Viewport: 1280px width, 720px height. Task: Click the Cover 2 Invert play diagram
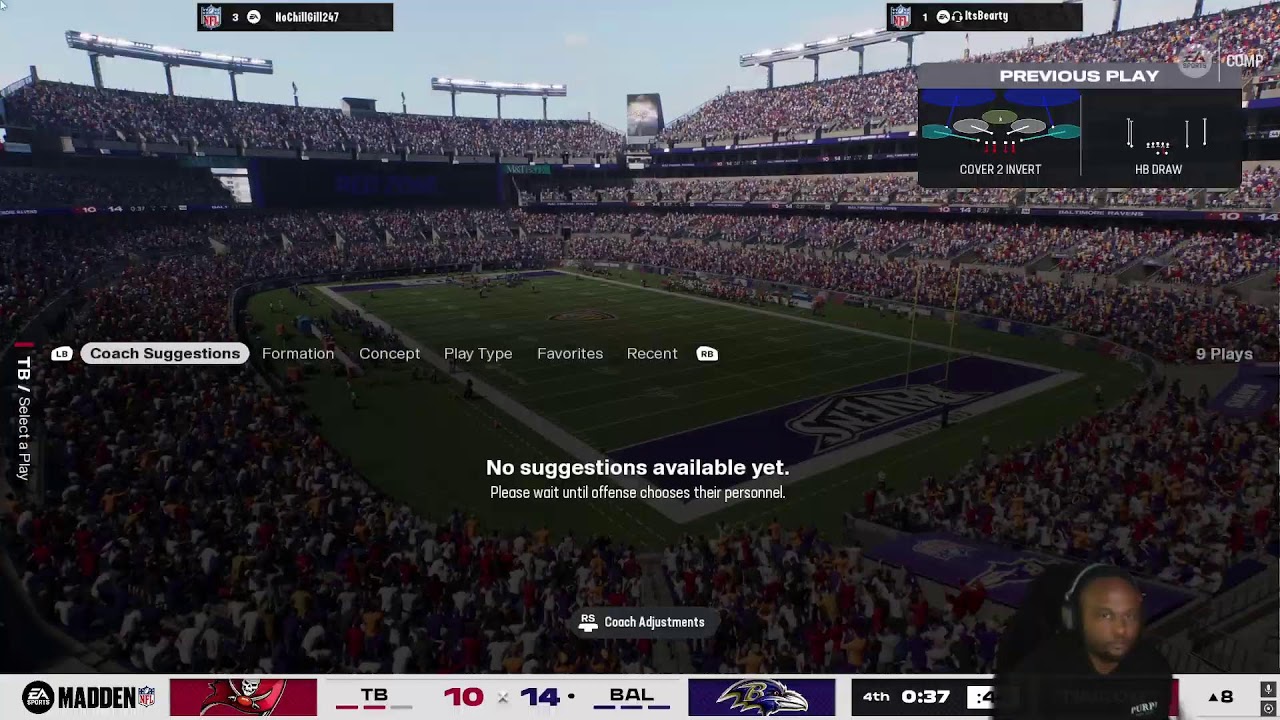[x=1000, y=125]
